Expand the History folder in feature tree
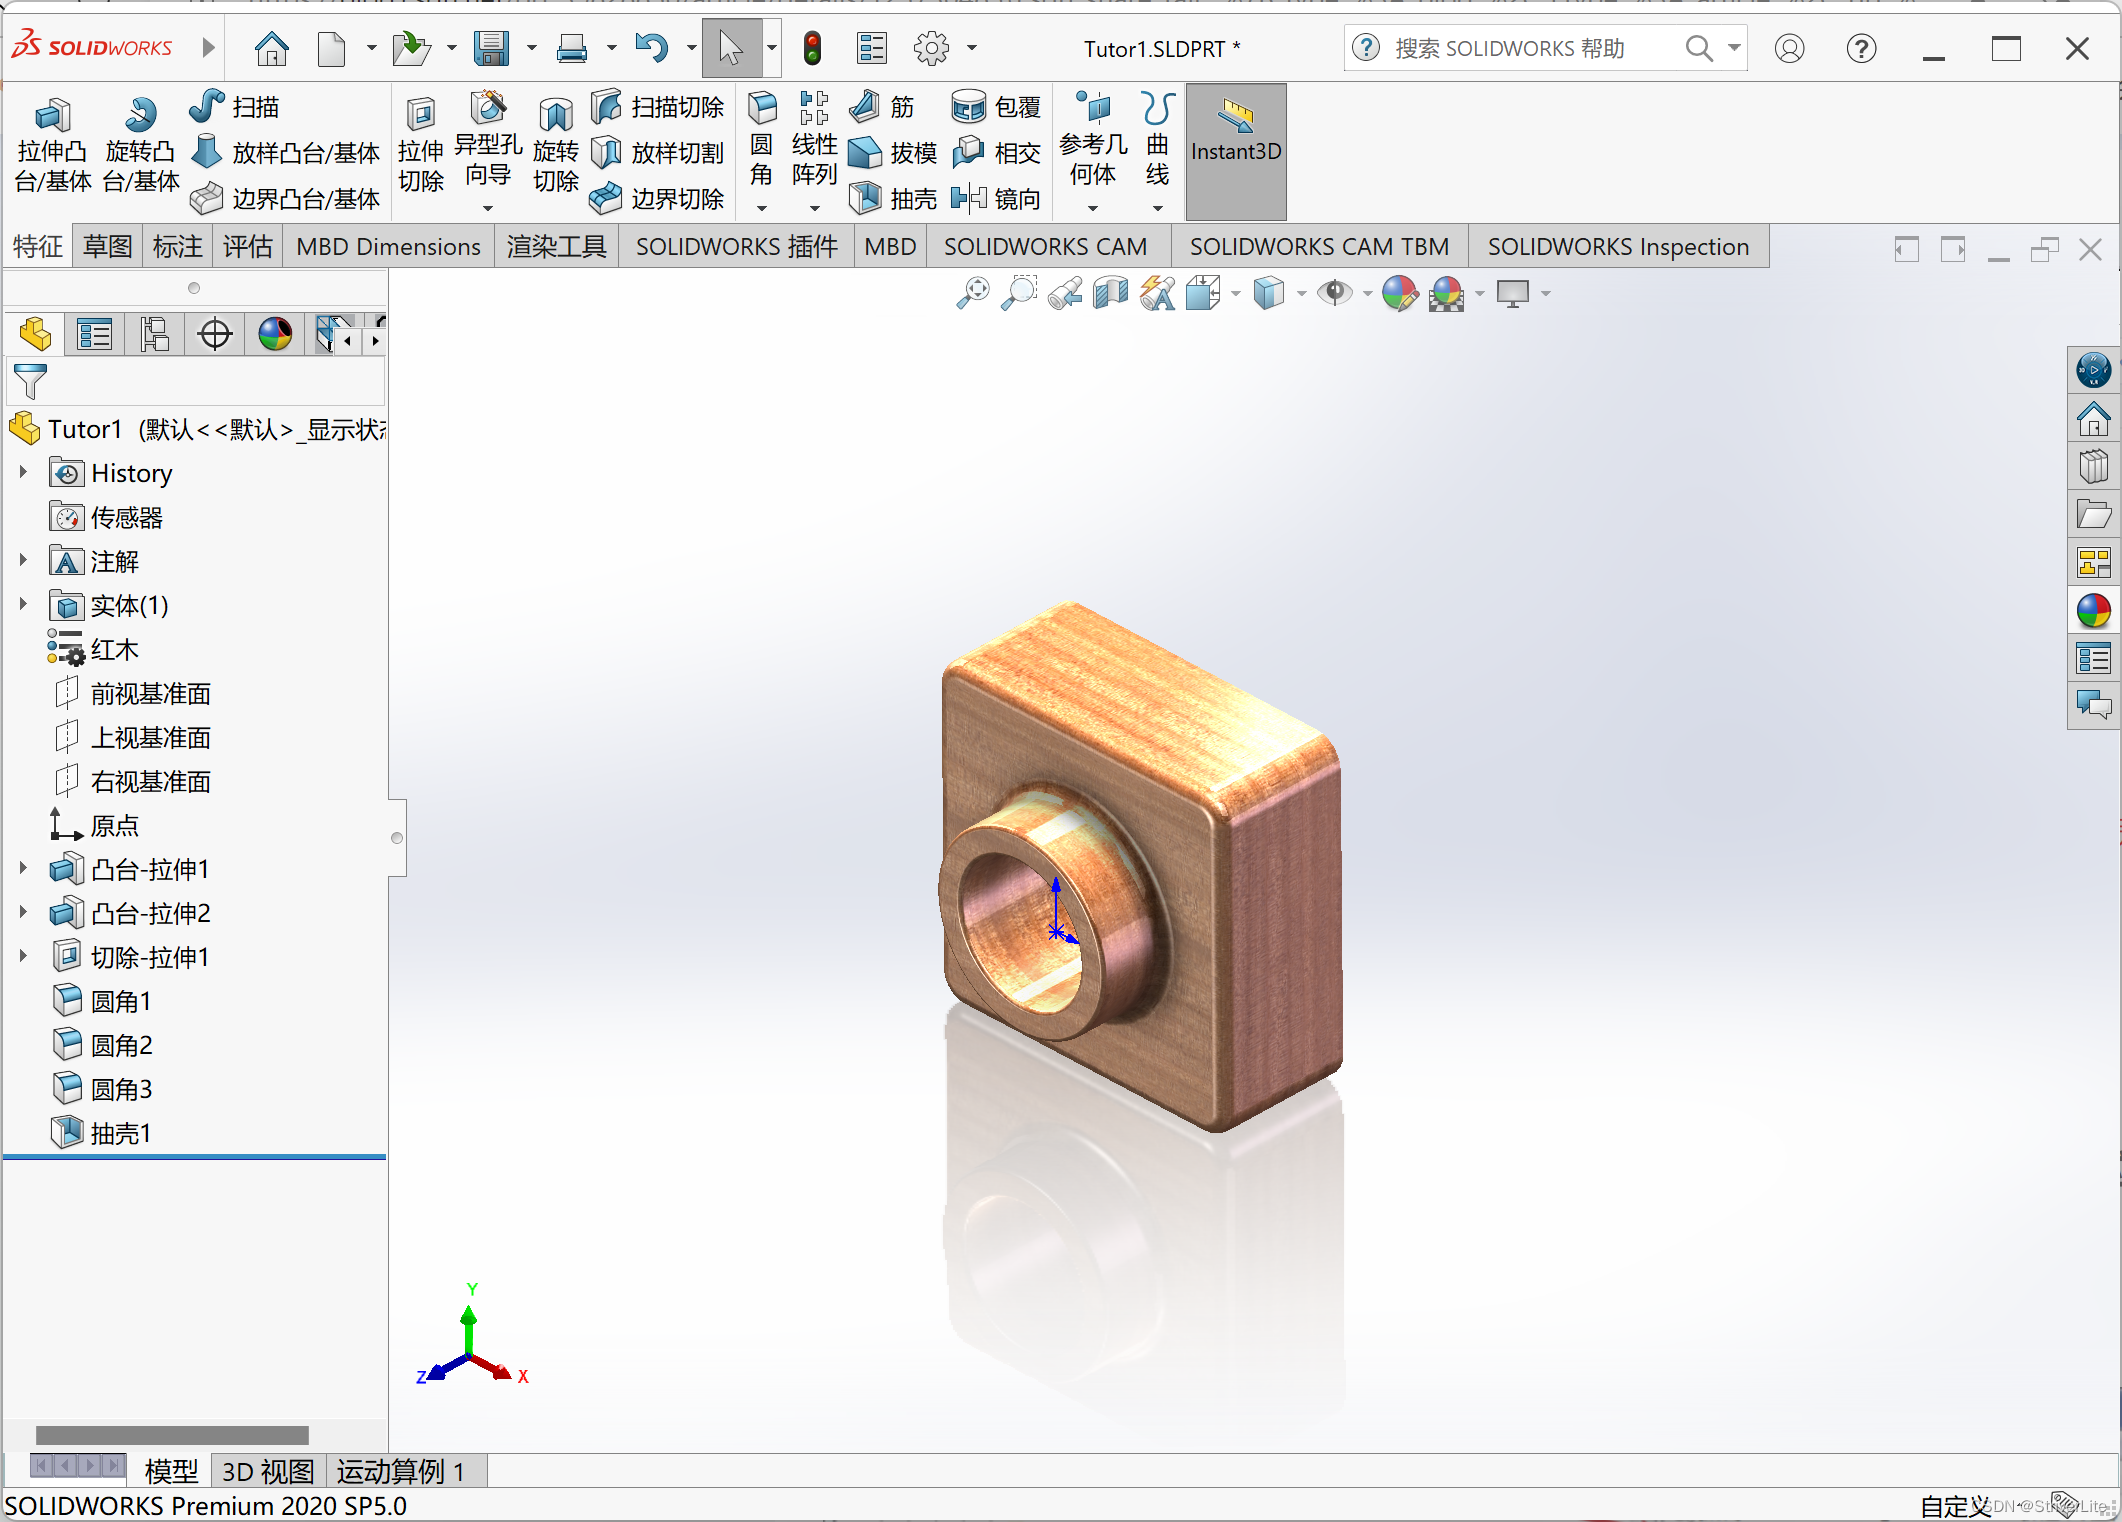This screenshot has height=1522, width=2122. (x=23, y=471)
